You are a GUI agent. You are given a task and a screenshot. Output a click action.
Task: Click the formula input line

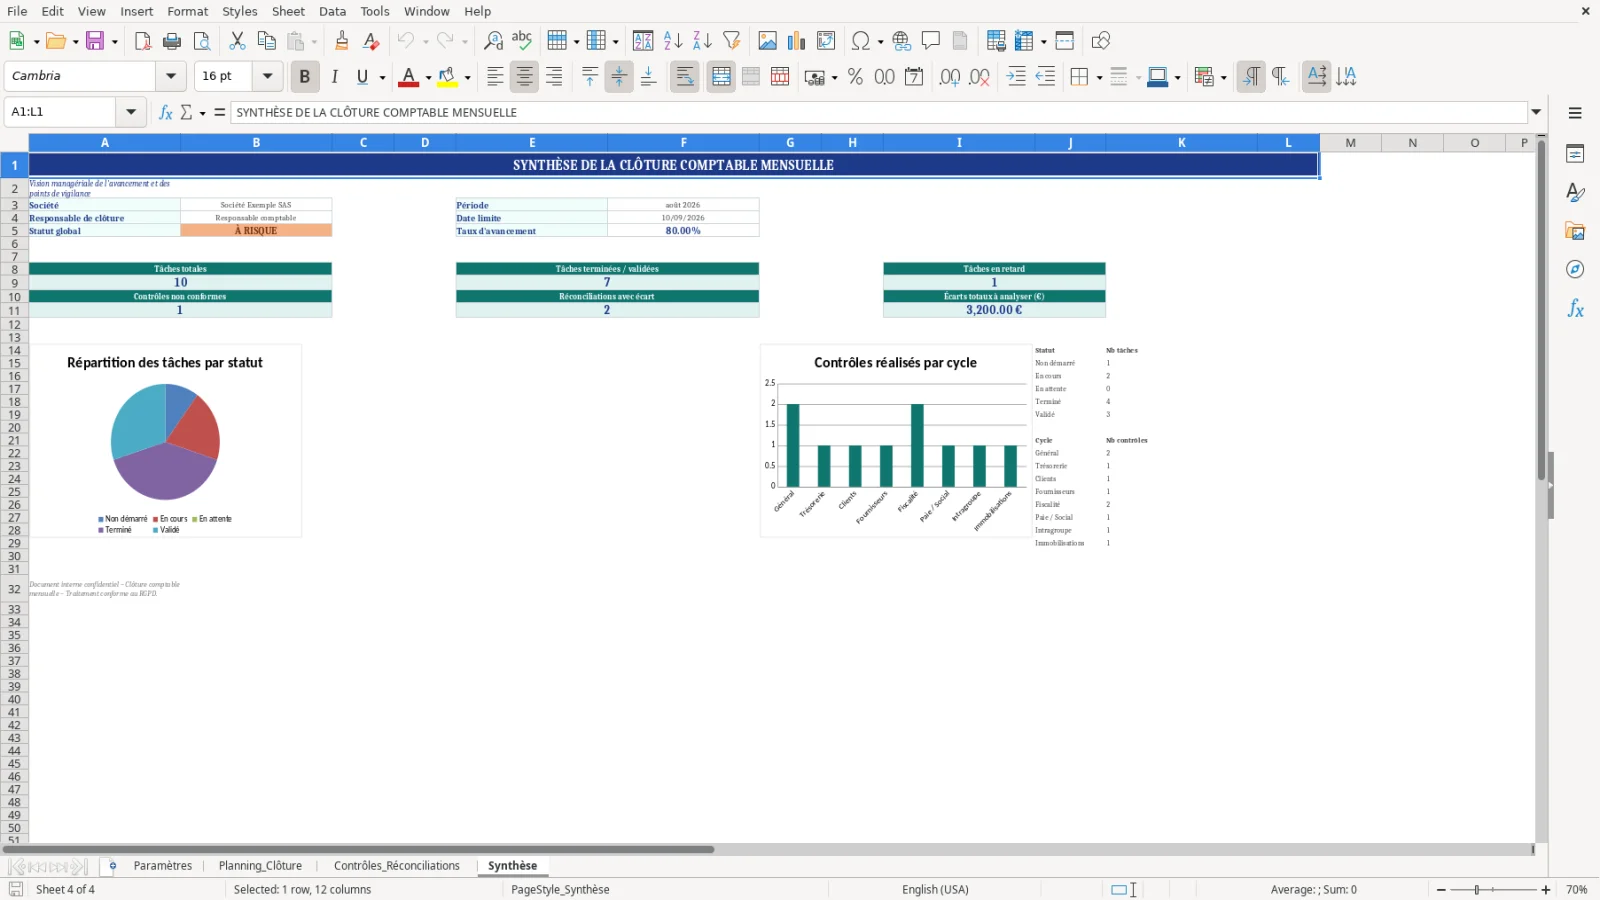click(x=879, y=112)
